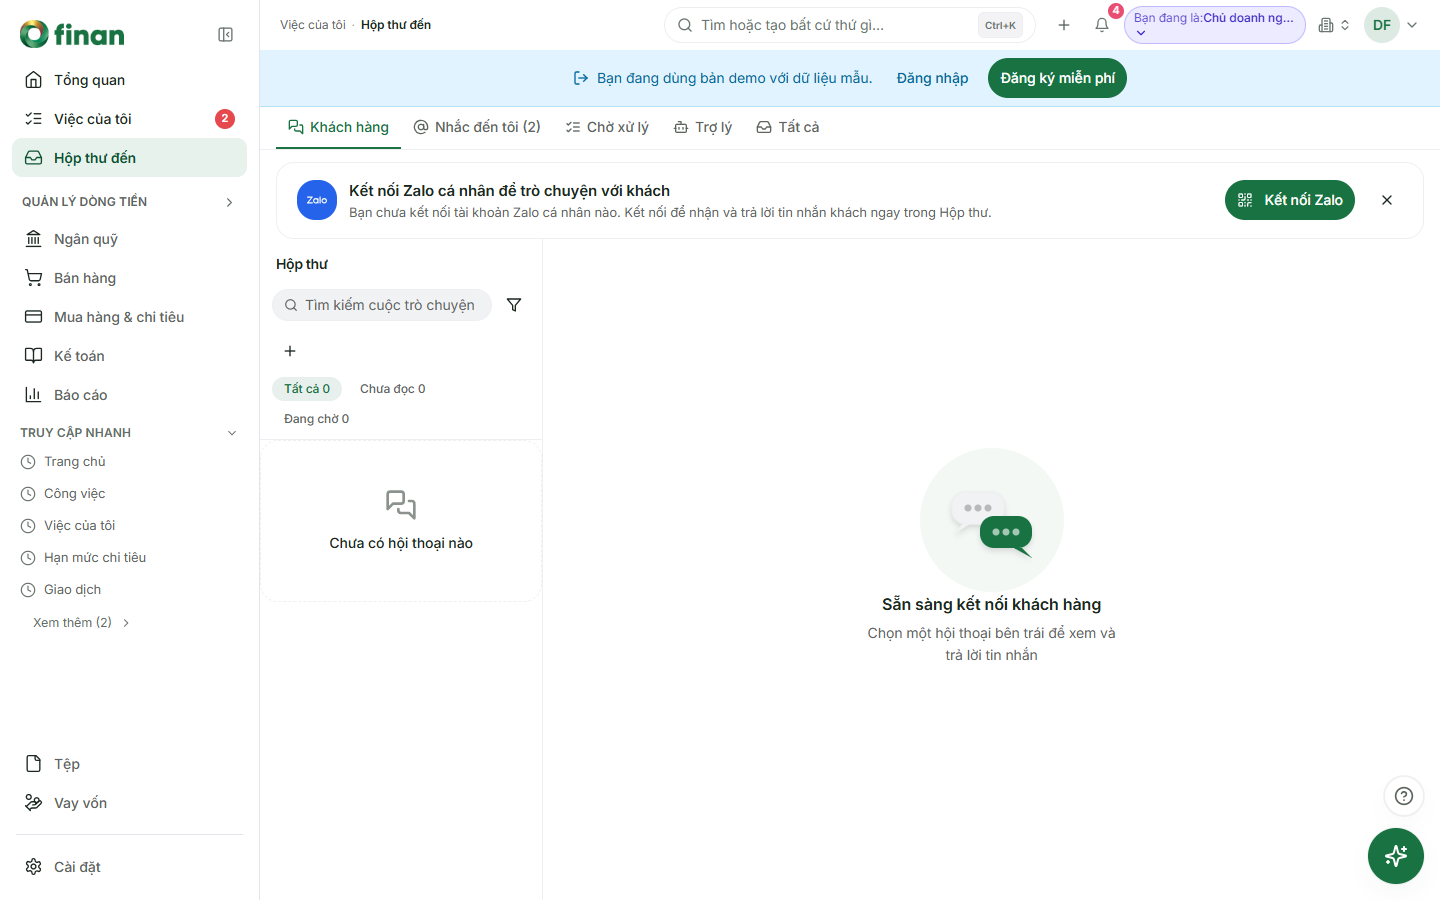Open quick link Trang chủ
The image size is (1440, 900).
(74, 462)
